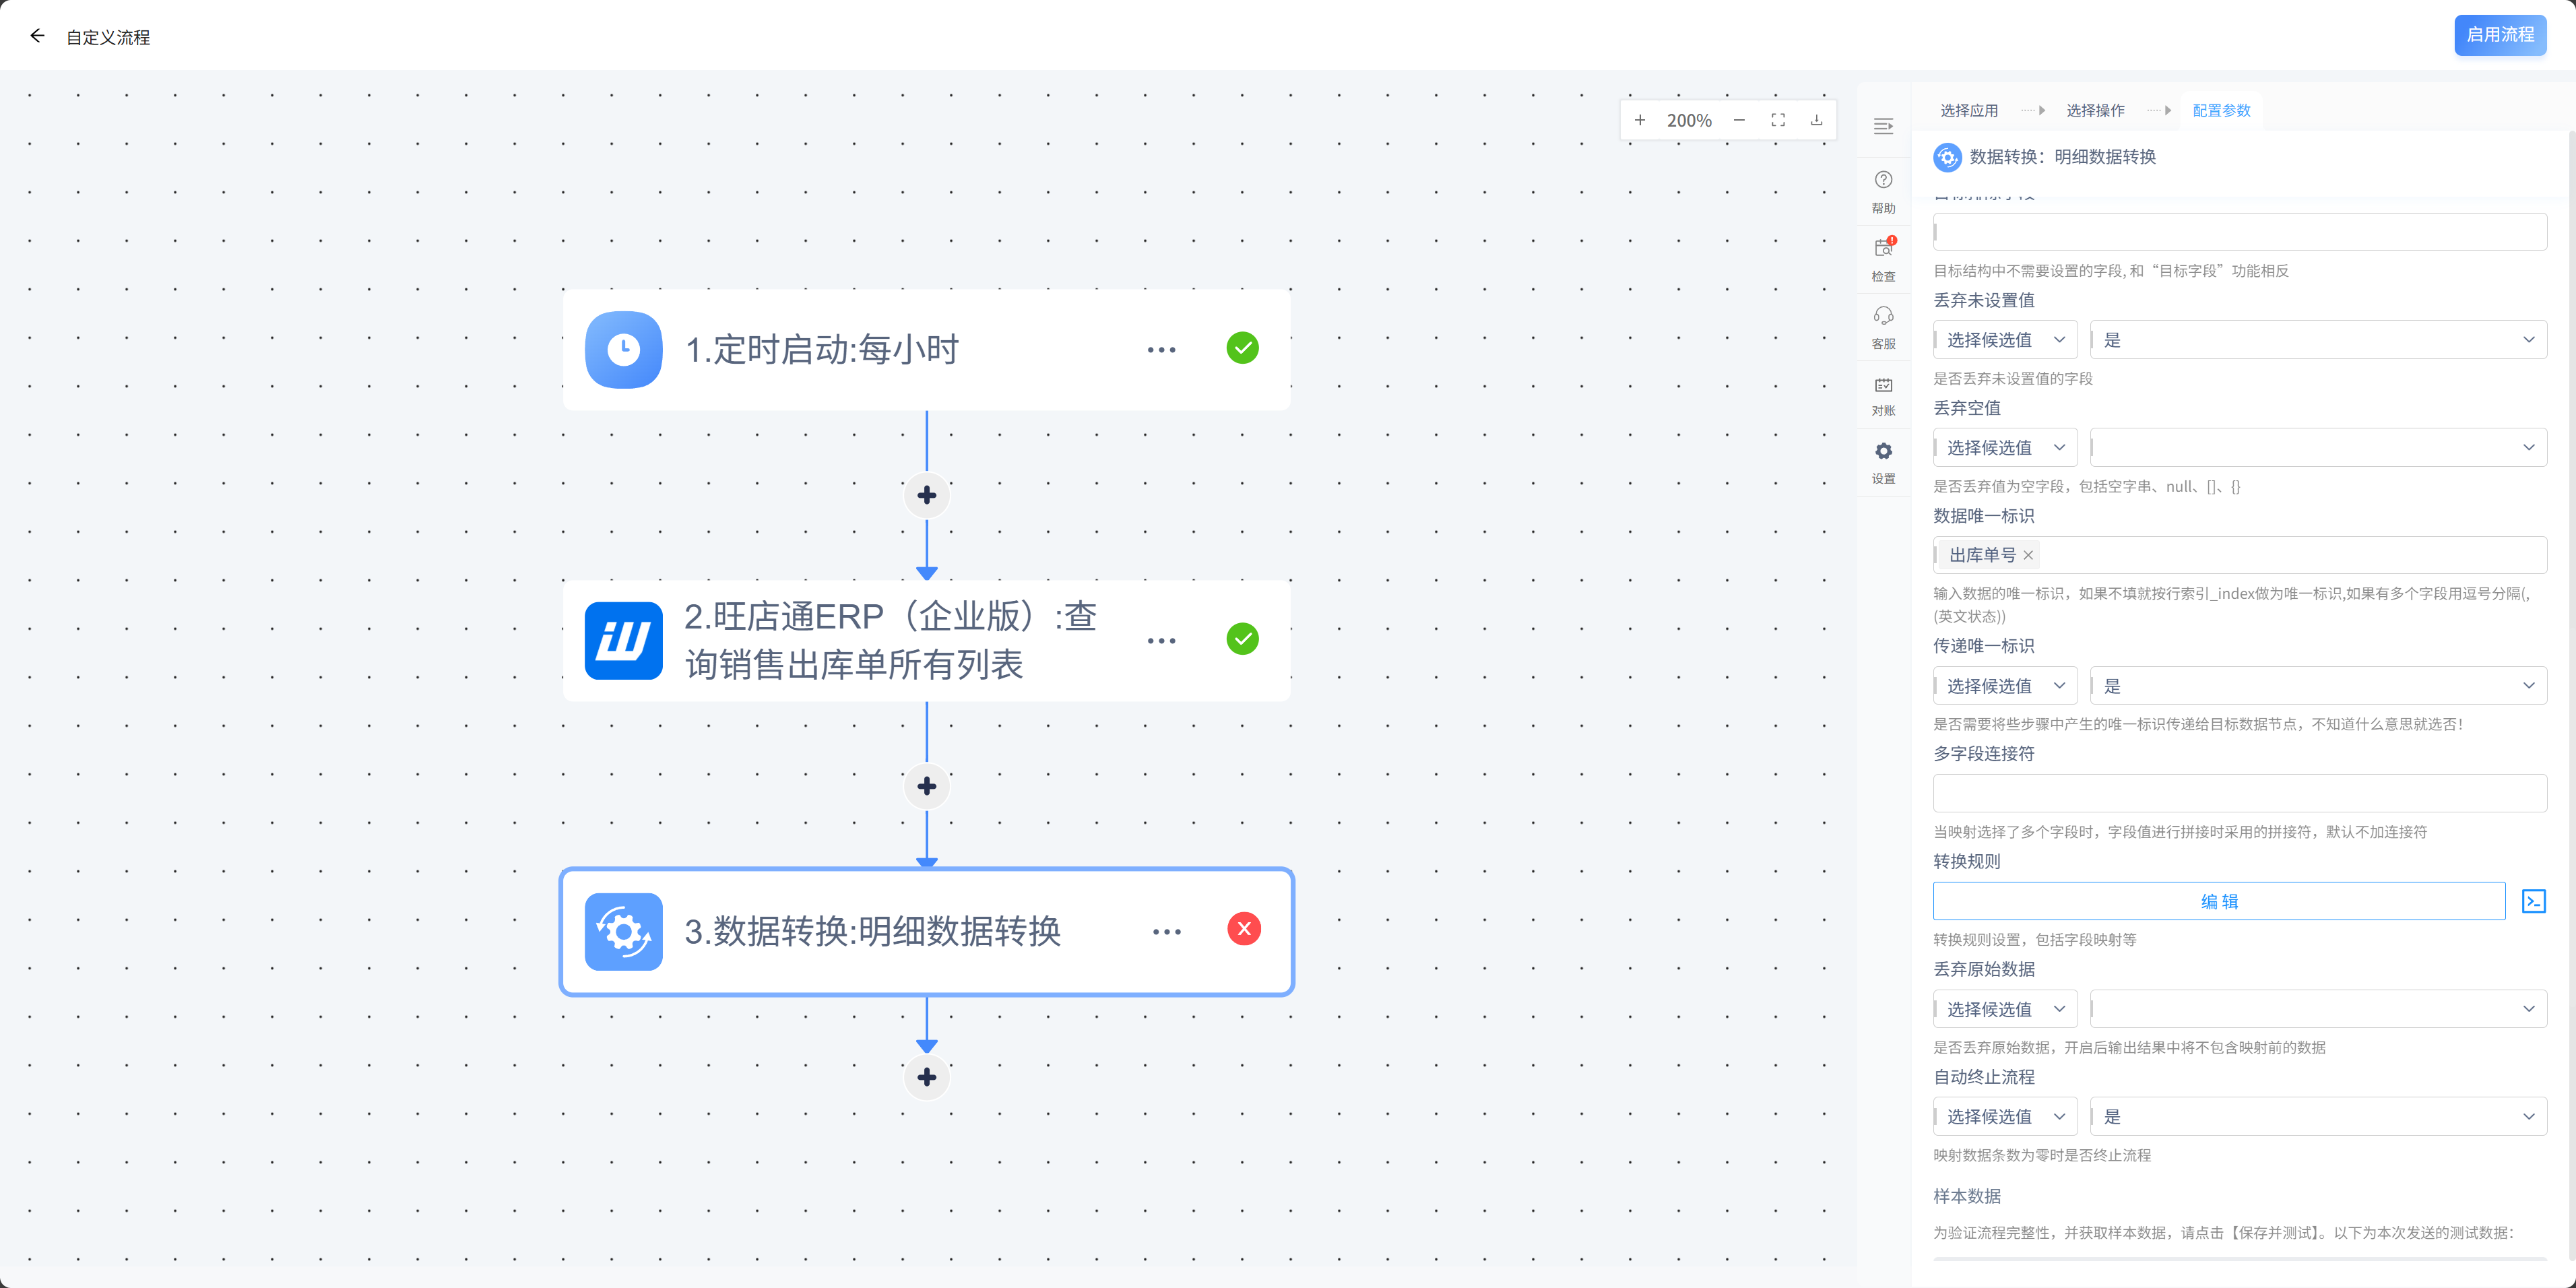Open the 客服 customer service icon
This screenshot has height=1288, width=2576.
pos(1883,316)
